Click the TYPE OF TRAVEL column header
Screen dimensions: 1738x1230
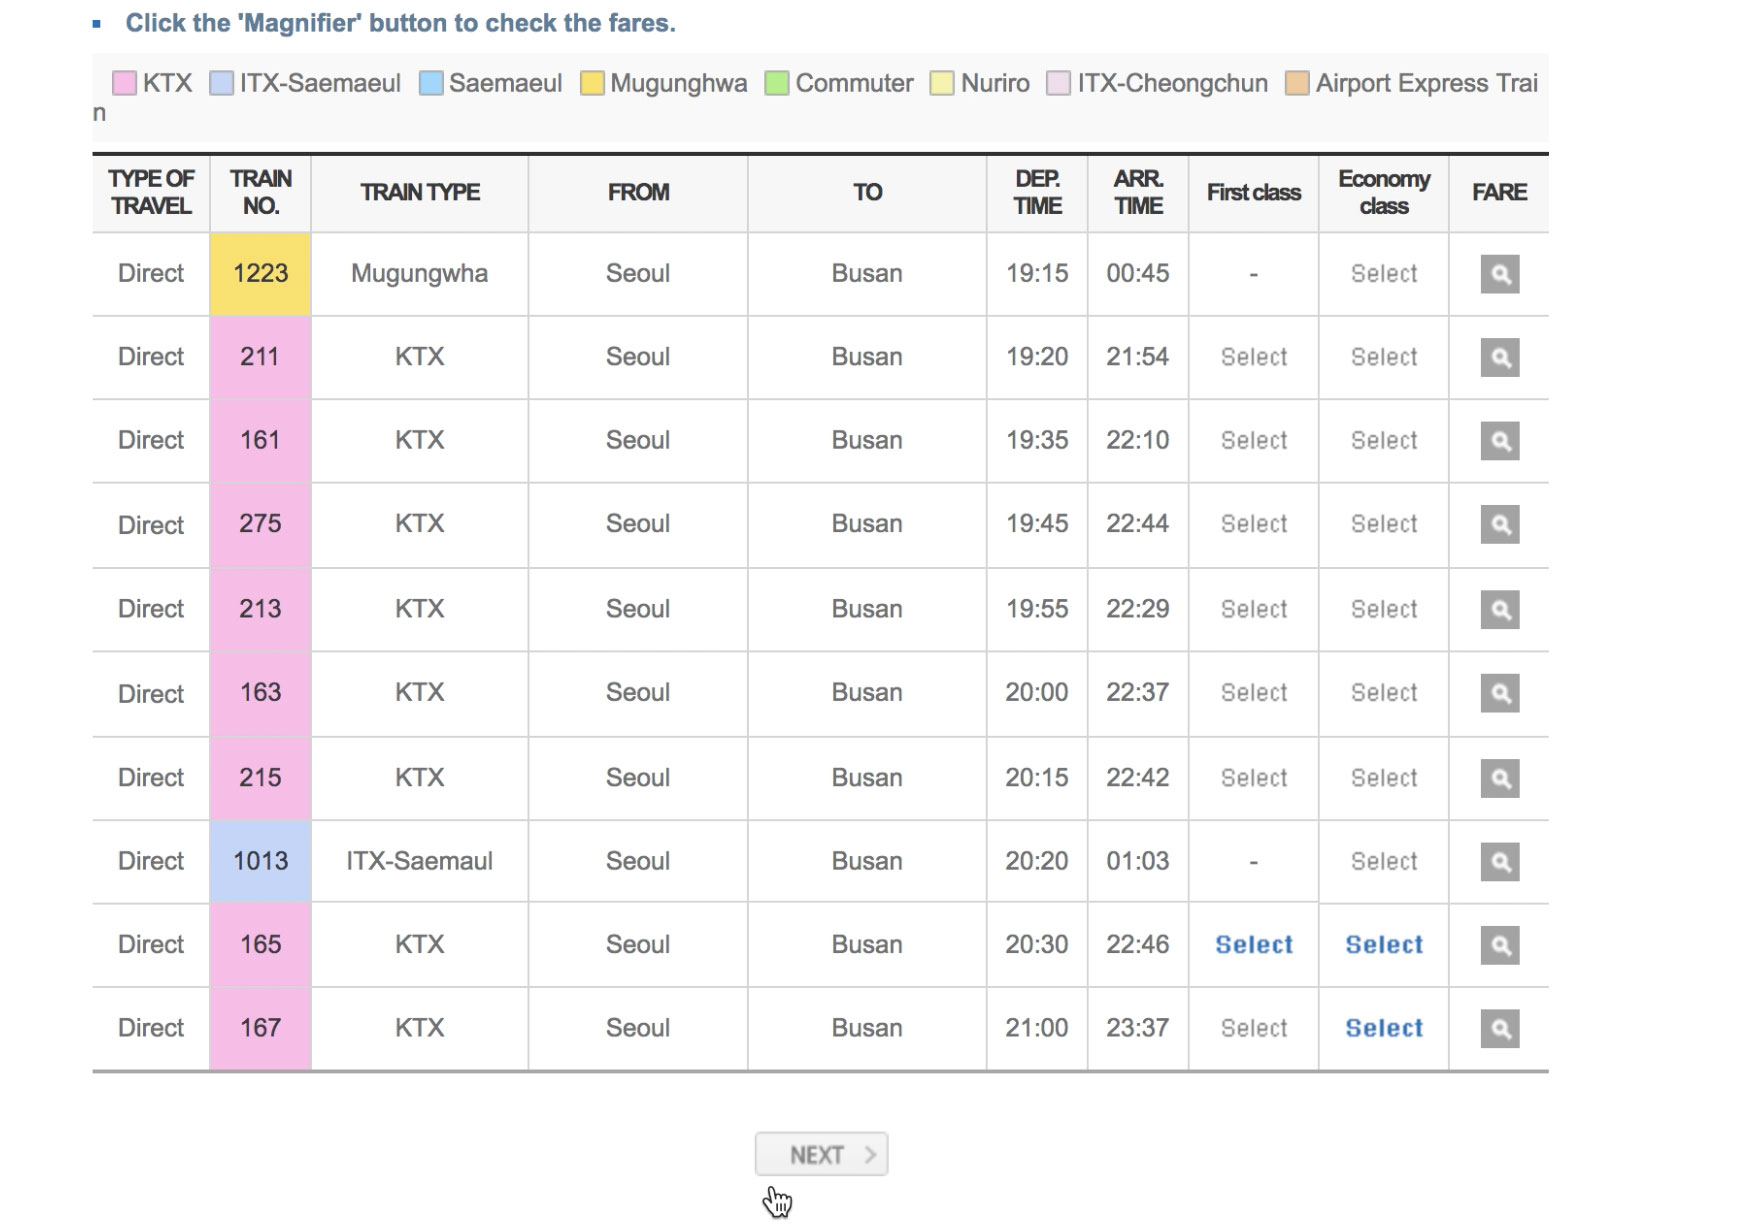(151, 192)
